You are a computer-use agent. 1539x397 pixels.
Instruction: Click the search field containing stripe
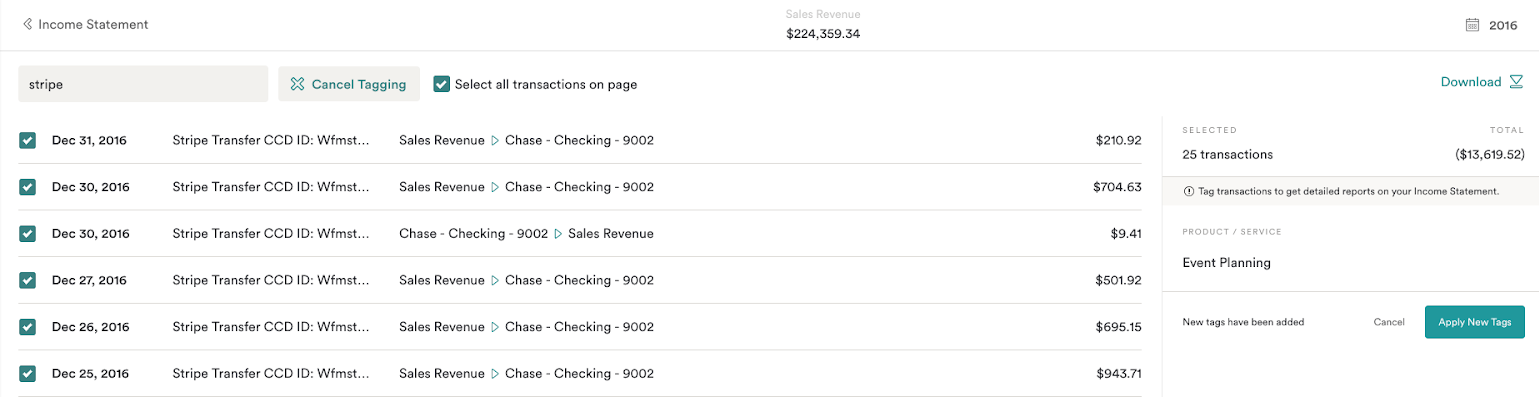pyautogui.click(x=143, y=84)
